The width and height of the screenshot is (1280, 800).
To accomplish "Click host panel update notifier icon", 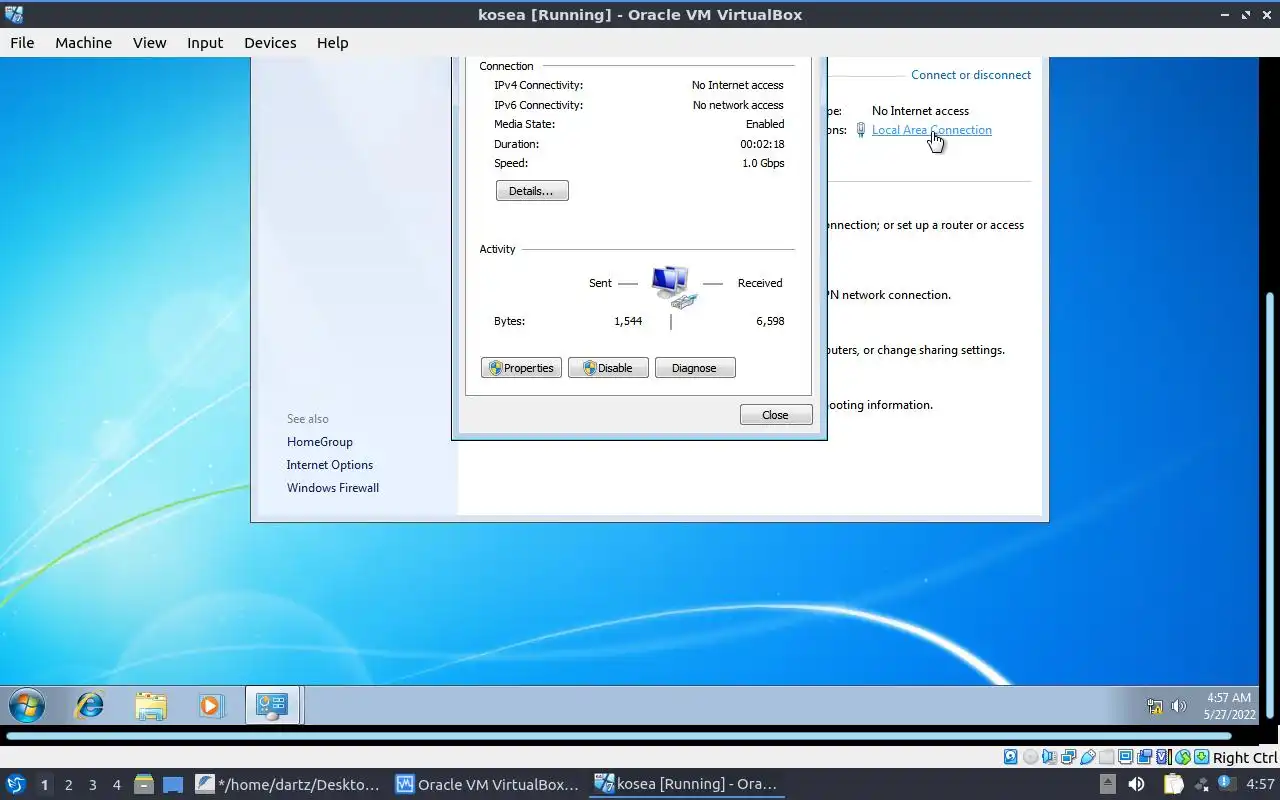I will click(1226, 783).
